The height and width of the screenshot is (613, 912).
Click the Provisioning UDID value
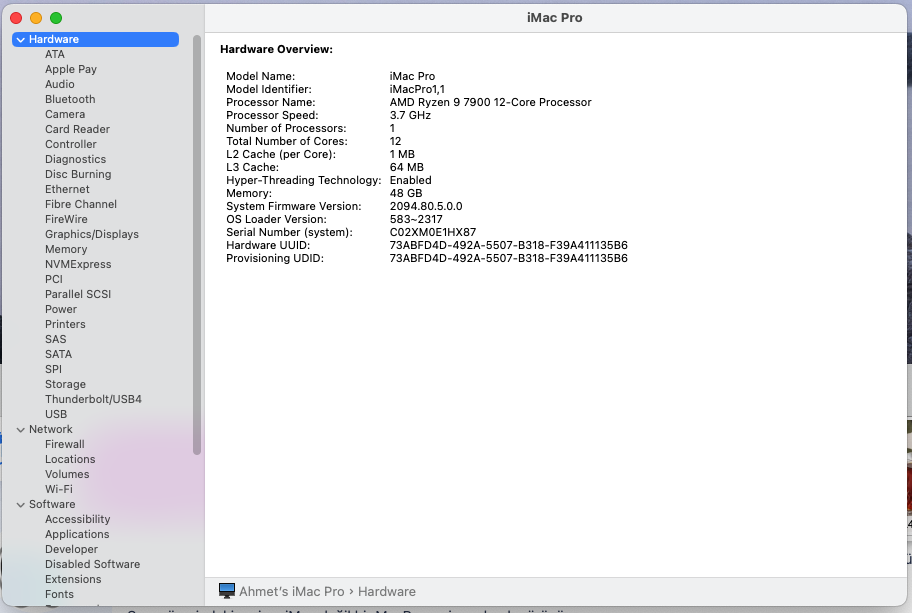(x=508, y=258)
